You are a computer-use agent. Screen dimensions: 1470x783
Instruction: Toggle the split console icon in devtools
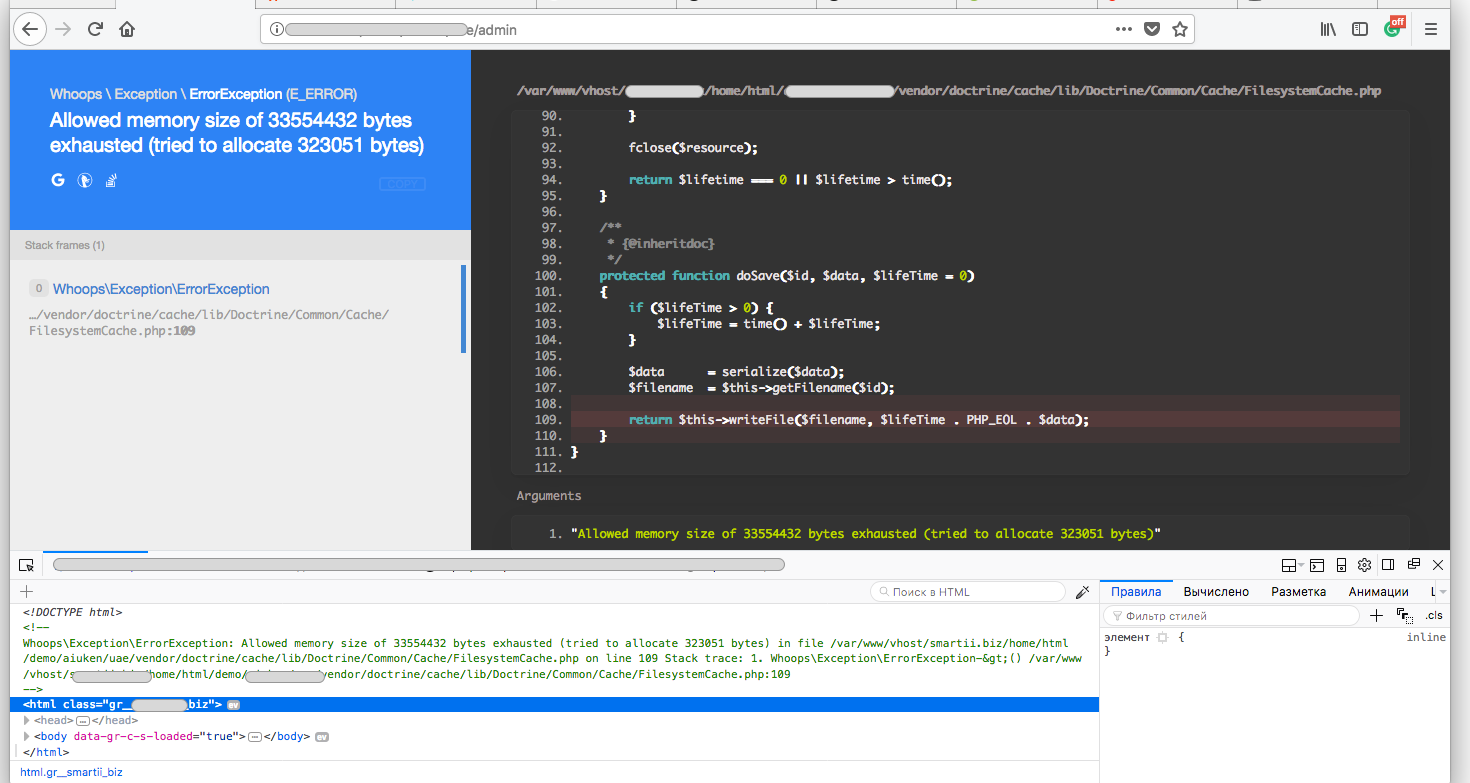1317,566
